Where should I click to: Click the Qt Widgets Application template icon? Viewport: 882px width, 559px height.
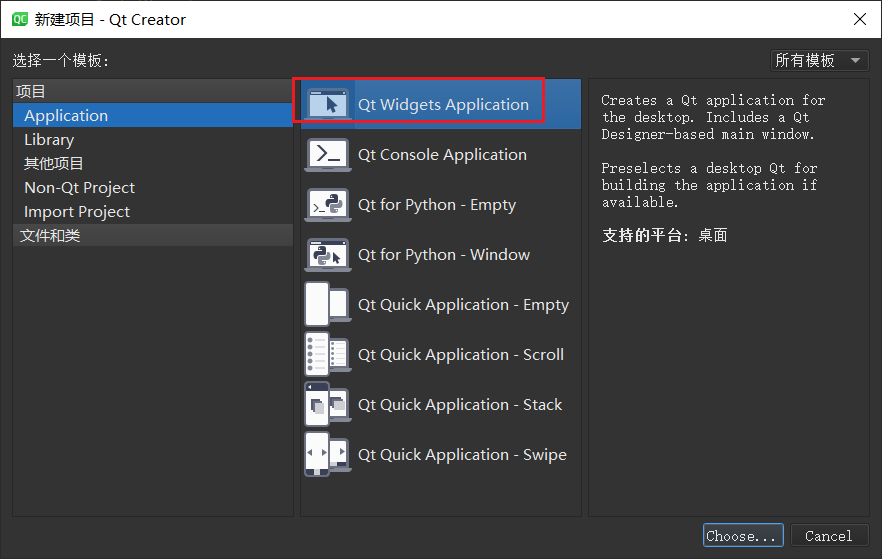coord(328,105)
